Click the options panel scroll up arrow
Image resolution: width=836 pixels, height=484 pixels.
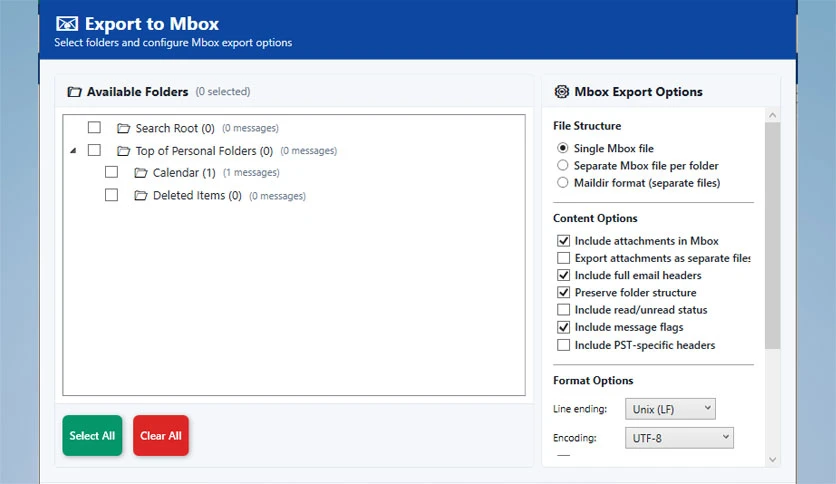pyautogui.click(x=773, y=115)
